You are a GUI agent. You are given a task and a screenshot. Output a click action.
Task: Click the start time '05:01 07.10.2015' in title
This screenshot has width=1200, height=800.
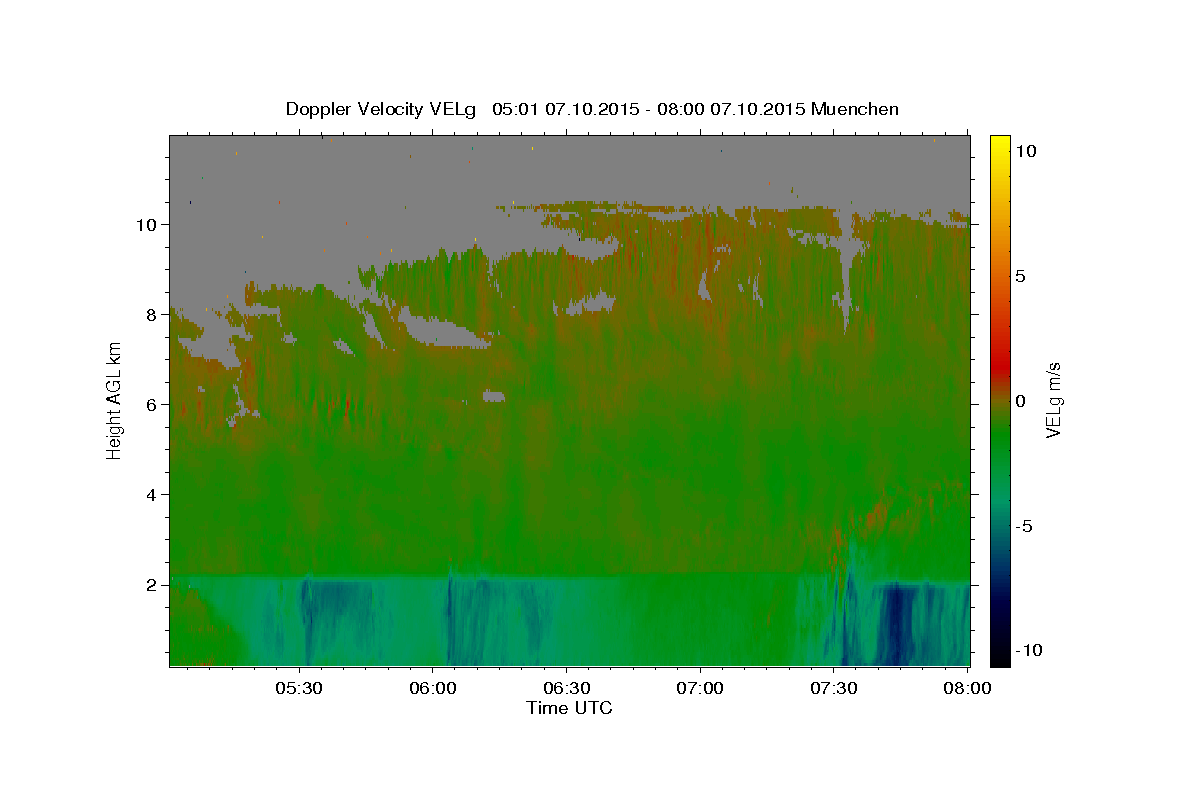[564, 109]
